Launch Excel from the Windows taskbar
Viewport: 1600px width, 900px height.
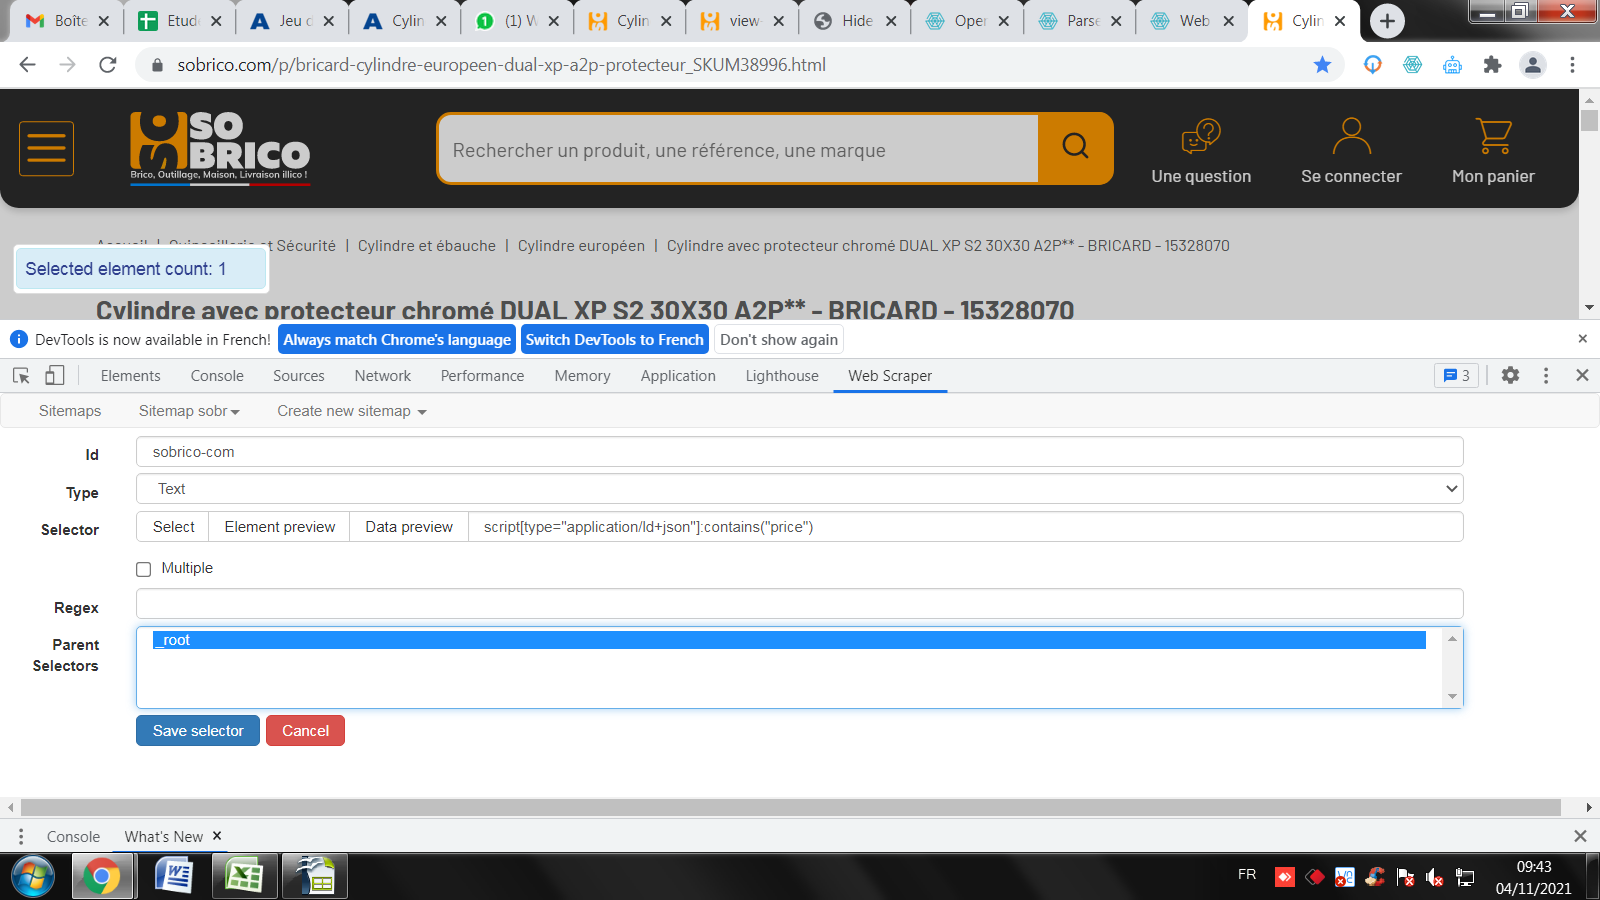pyautogui.click(x=244, y=877)
